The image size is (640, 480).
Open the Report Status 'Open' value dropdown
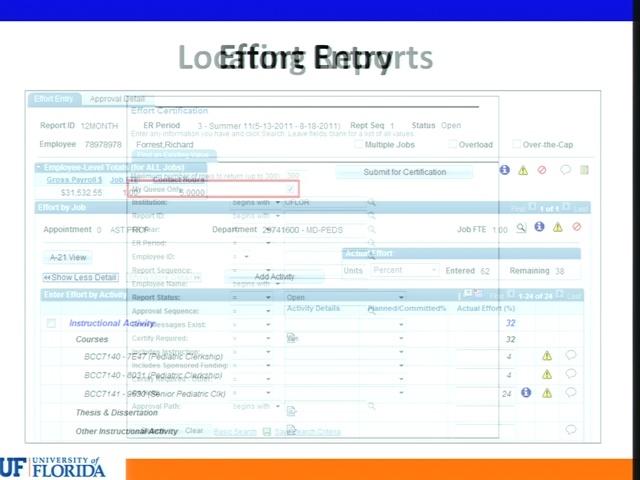click(x=345, y=297)
